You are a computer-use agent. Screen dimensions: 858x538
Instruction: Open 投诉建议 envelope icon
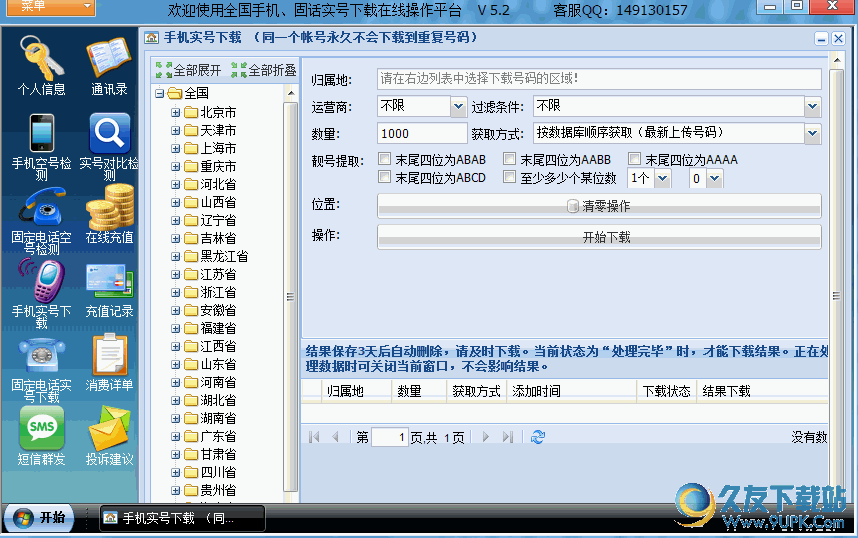109,429
